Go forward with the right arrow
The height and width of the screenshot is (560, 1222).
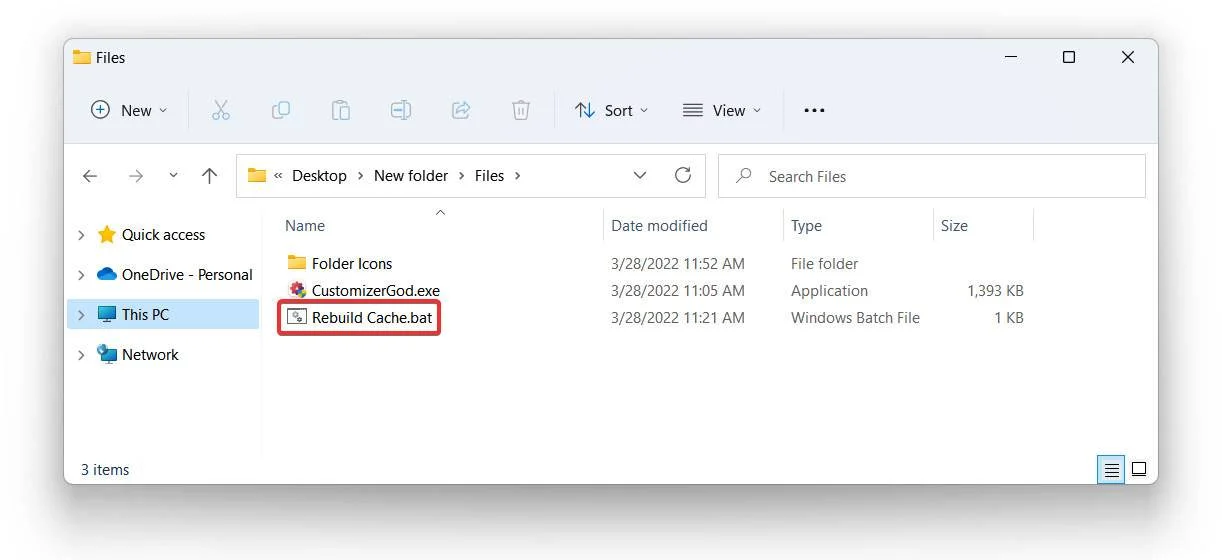[x=135, y=176]
